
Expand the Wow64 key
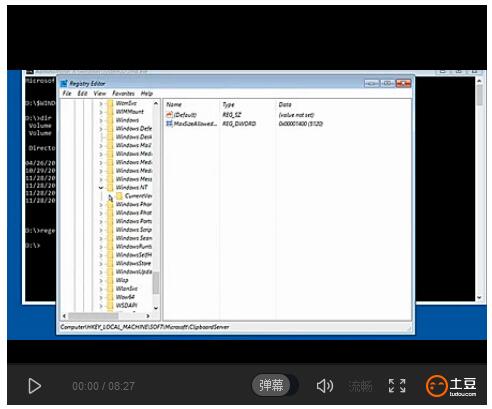point(101,297)
